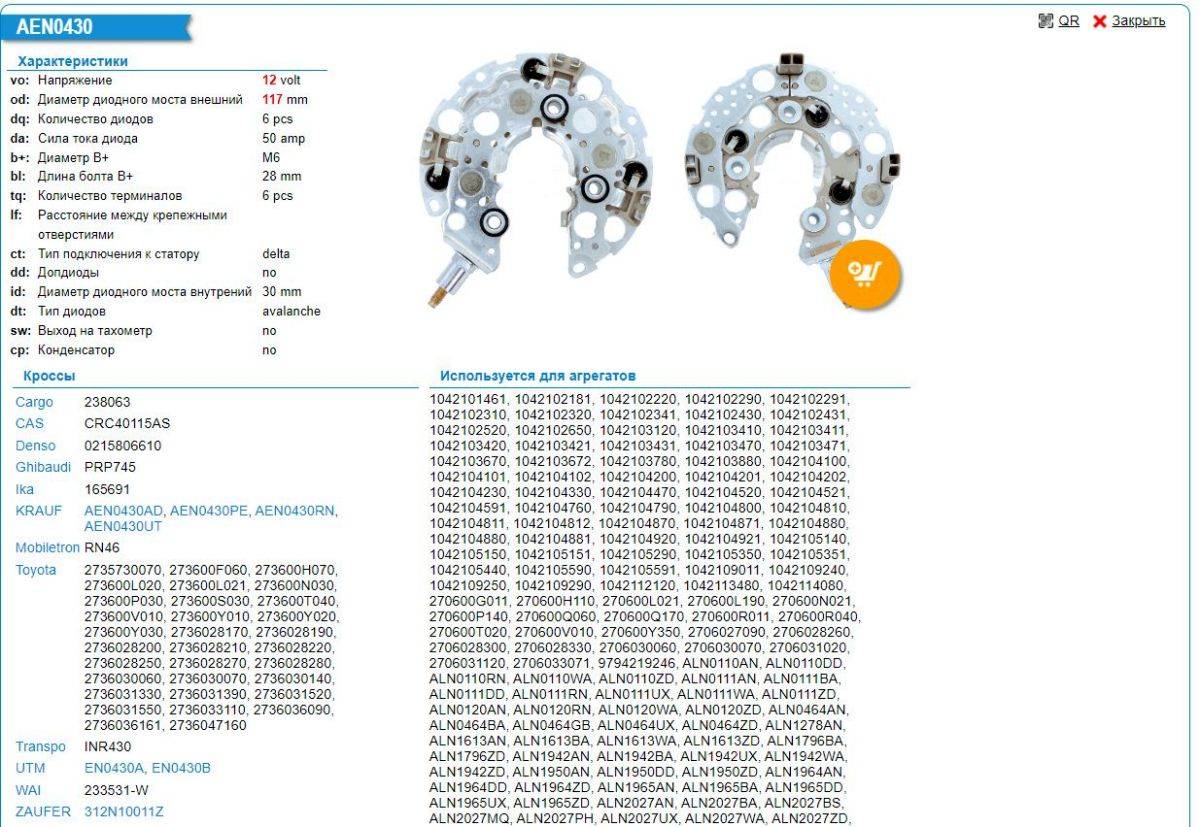
Task: Click the Кроссы section heading
Action: 49,376
